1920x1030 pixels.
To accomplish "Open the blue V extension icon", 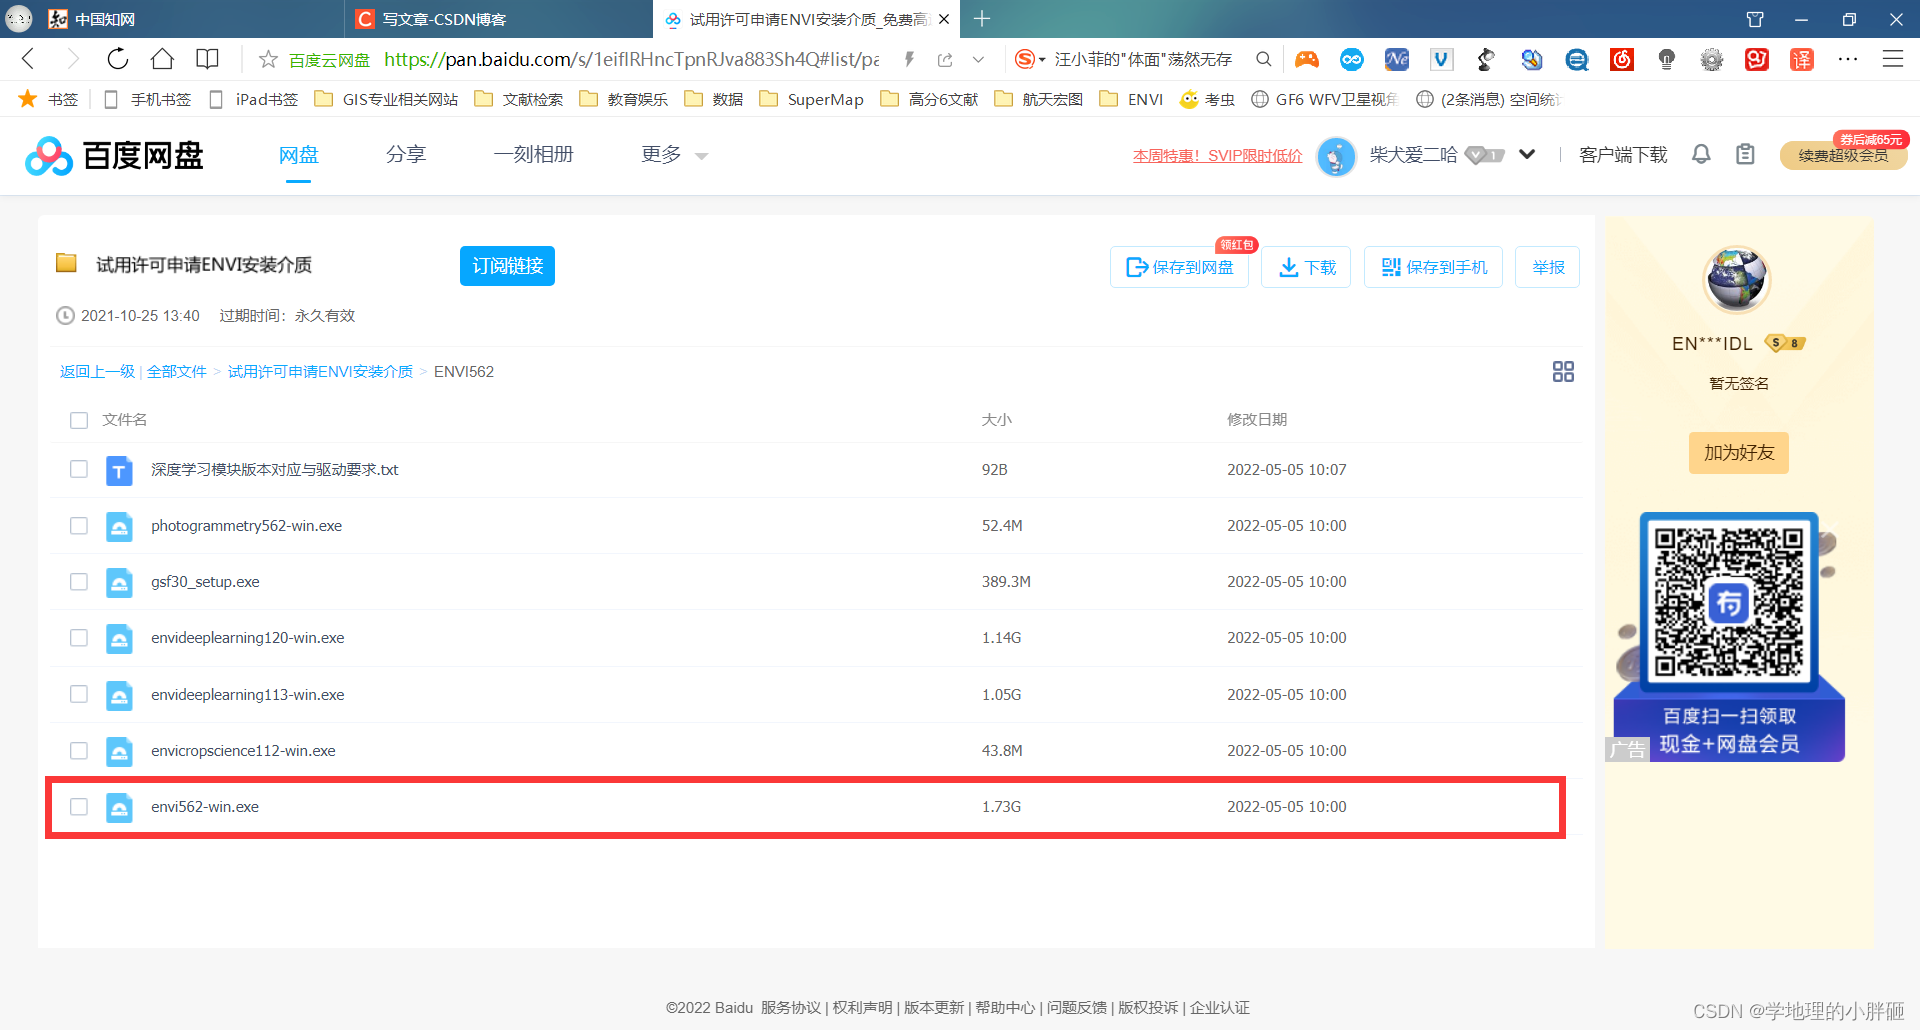I will tap(1441, 59).
